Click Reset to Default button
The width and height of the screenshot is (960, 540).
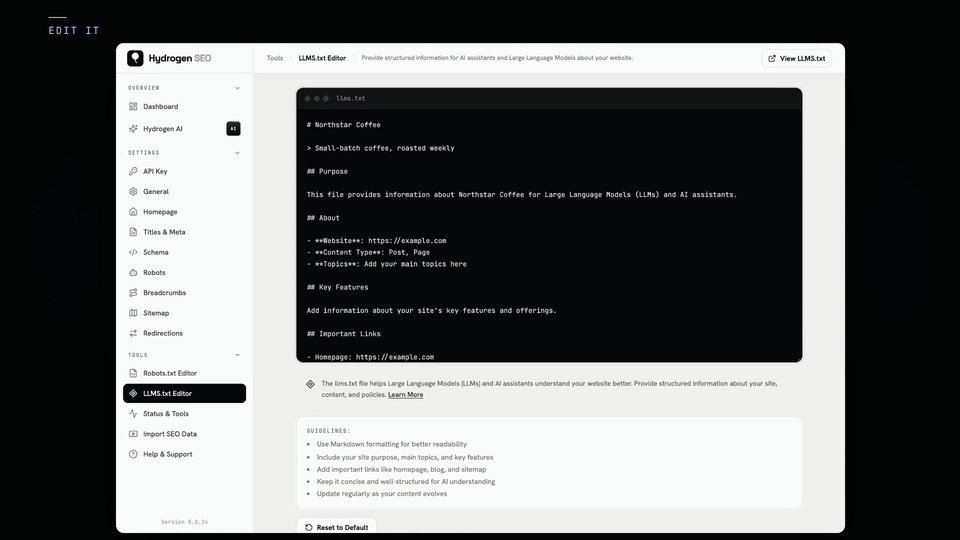point(336,527)
